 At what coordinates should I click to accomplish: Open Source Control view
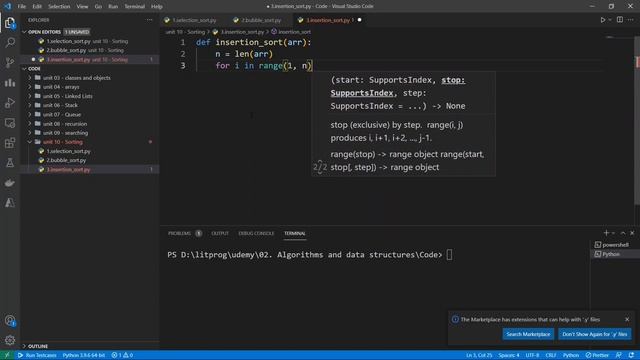(10, 62)
